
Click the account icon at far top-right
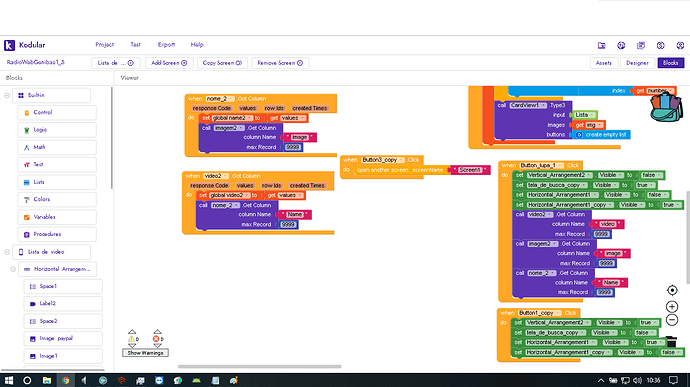(680, 45)
